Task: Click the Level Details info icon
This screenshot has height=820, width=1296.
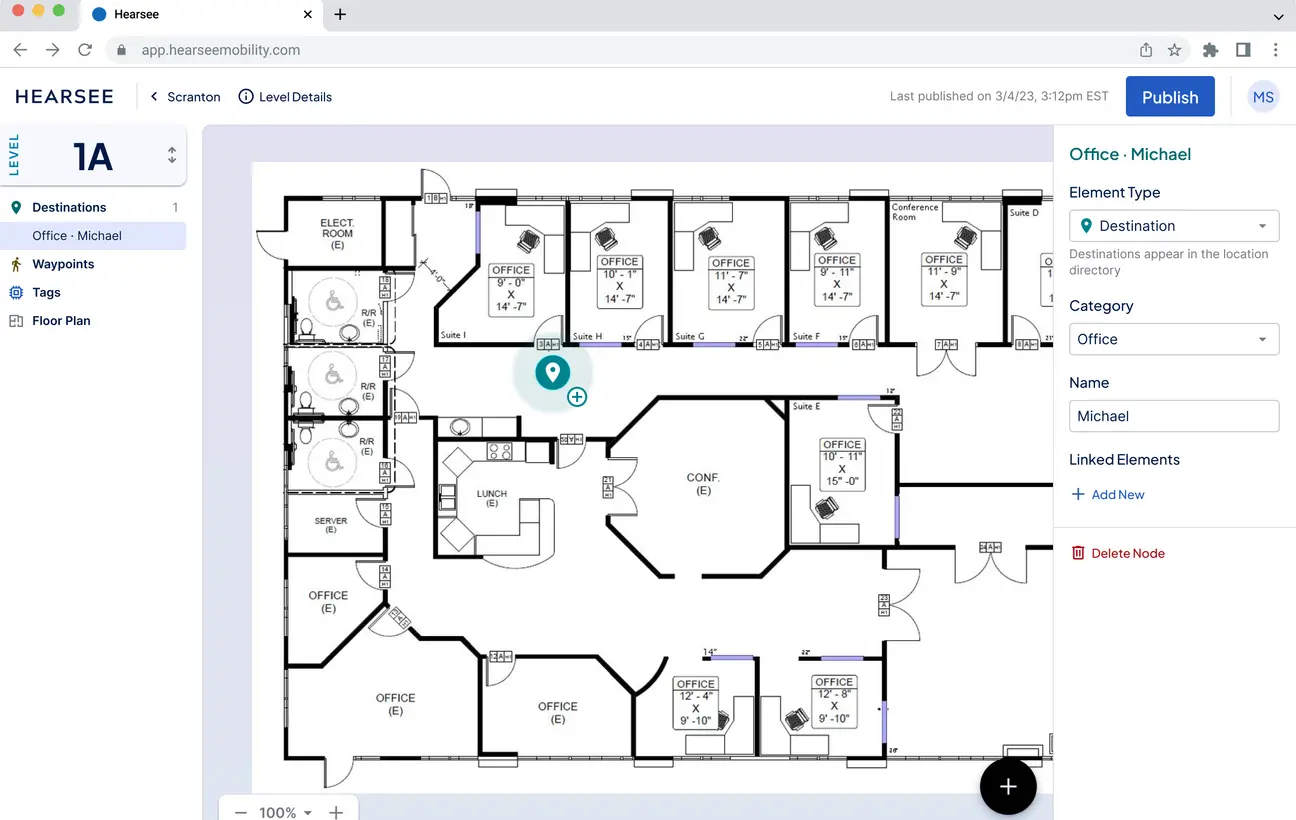Action: coord(246,96)
